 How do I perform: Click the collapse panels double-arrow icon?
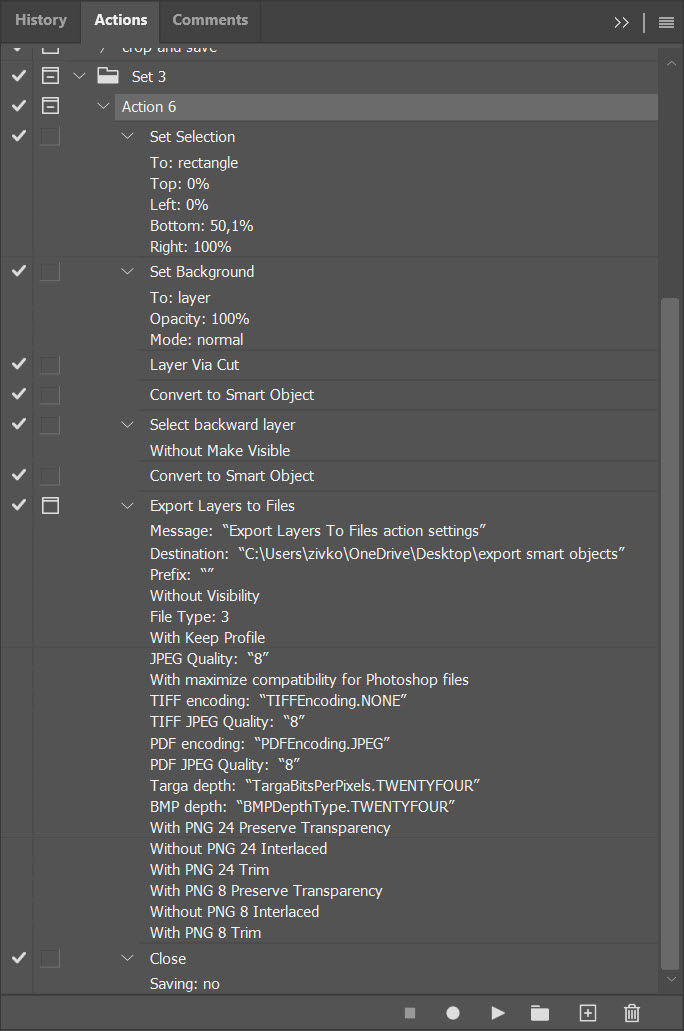(622, 22)
